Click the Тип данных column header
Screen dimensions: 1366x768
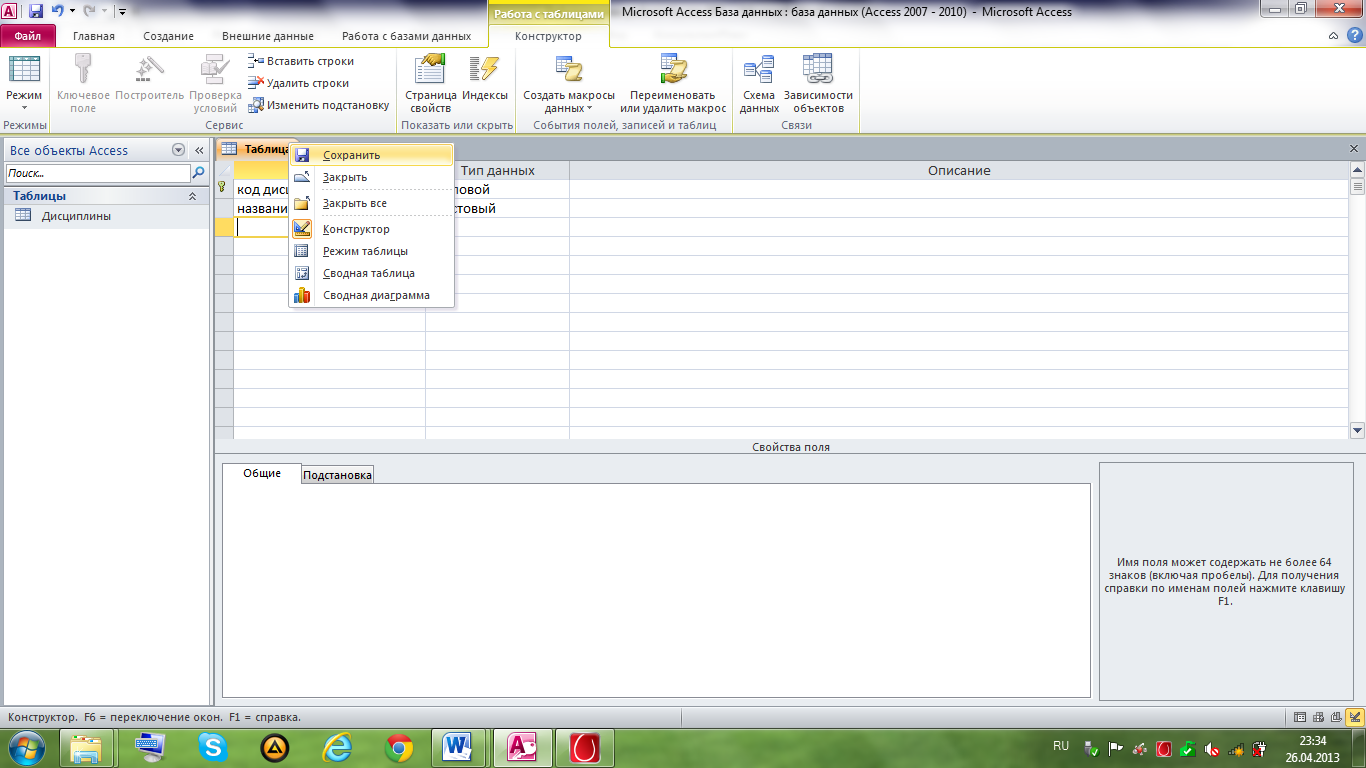(x=497, y=170)
